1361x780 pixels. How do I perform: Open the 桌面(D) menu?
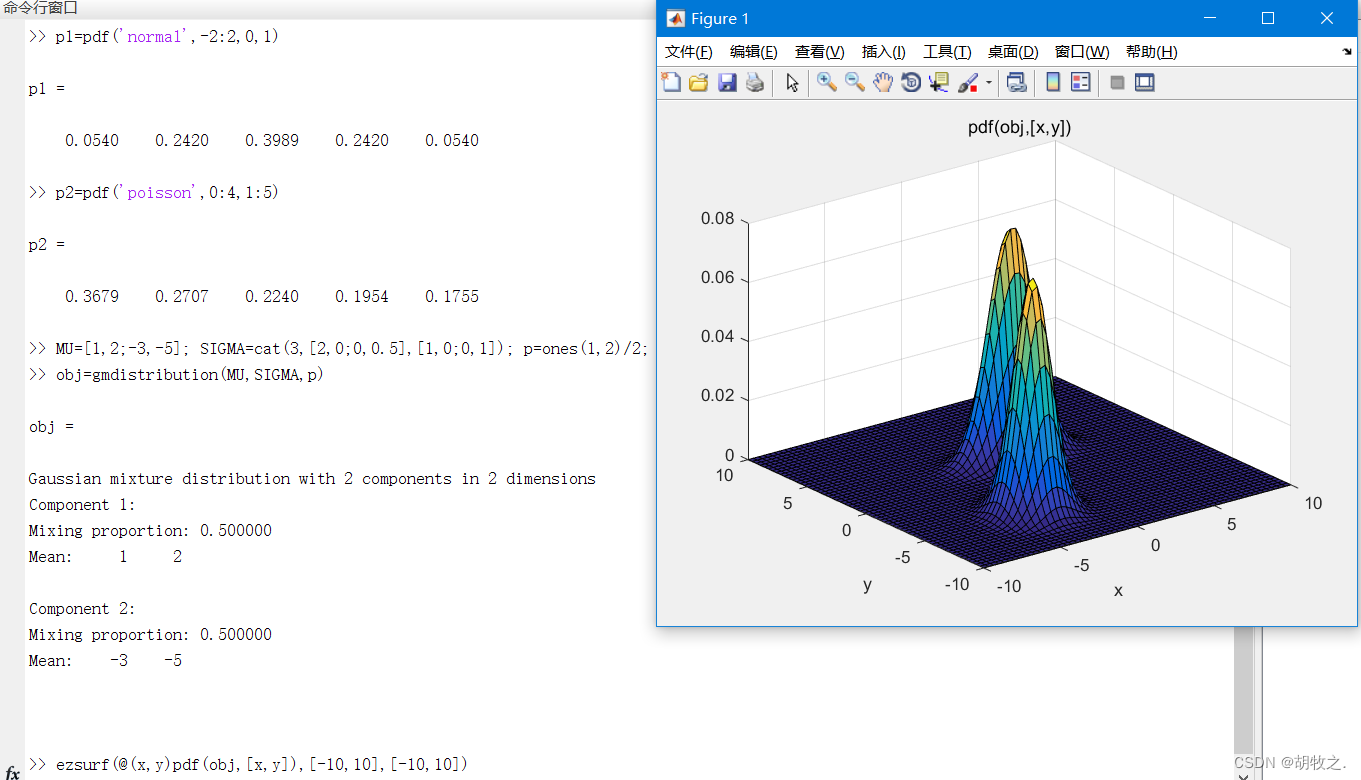point(1013,52)
